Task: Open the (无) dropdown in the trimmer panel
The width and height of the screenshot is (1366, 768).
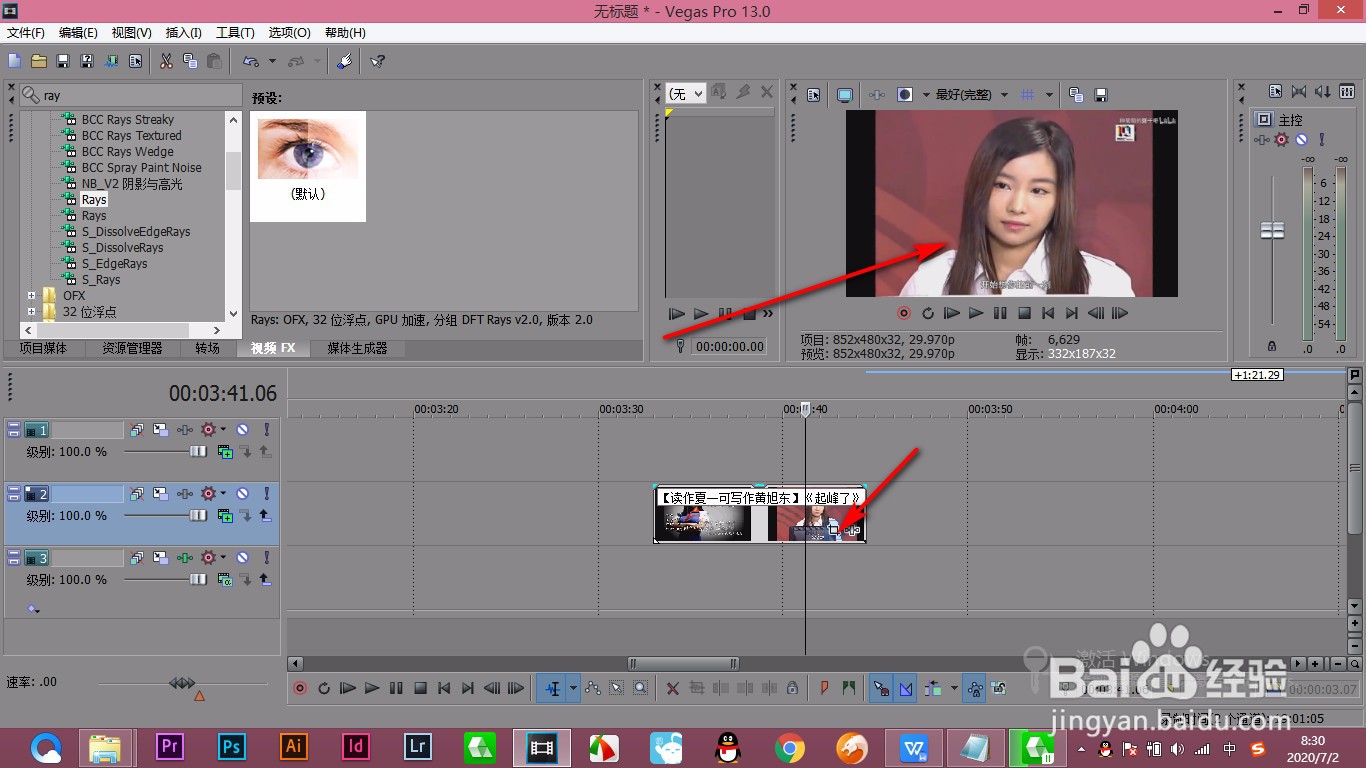Action: 686,93
